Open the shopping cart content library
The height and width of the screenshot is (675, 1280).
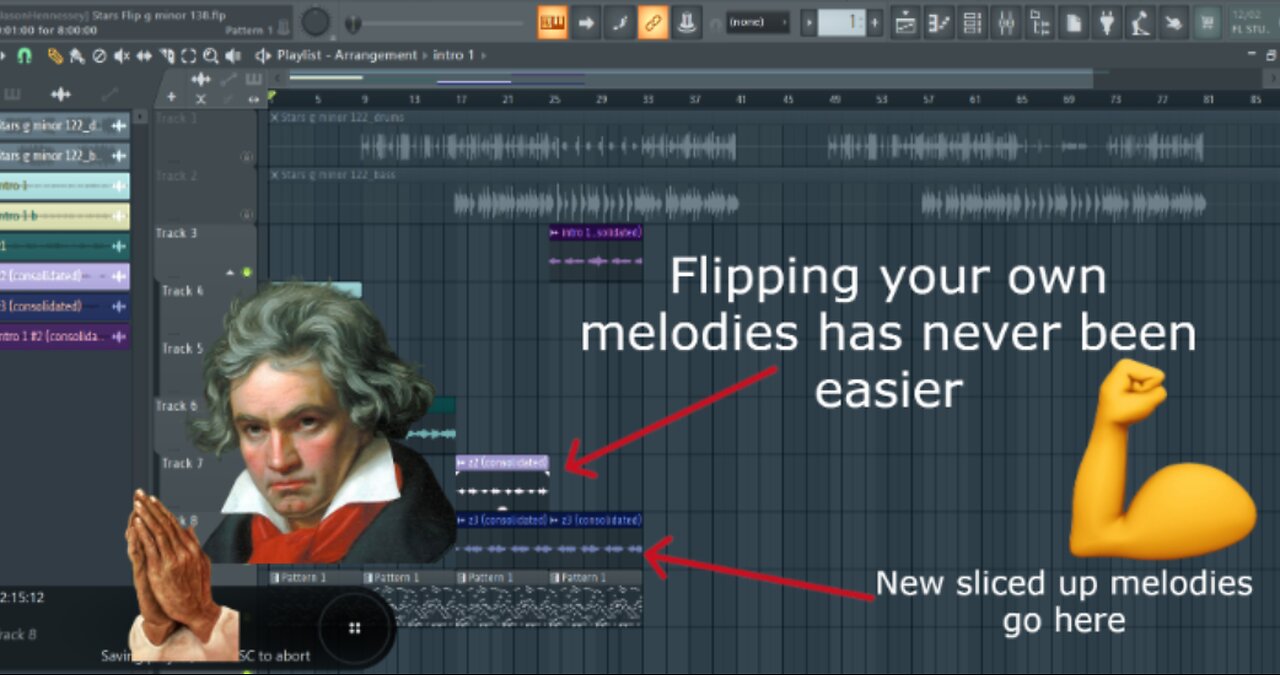pyautogui.click(x=1209, y=21)
